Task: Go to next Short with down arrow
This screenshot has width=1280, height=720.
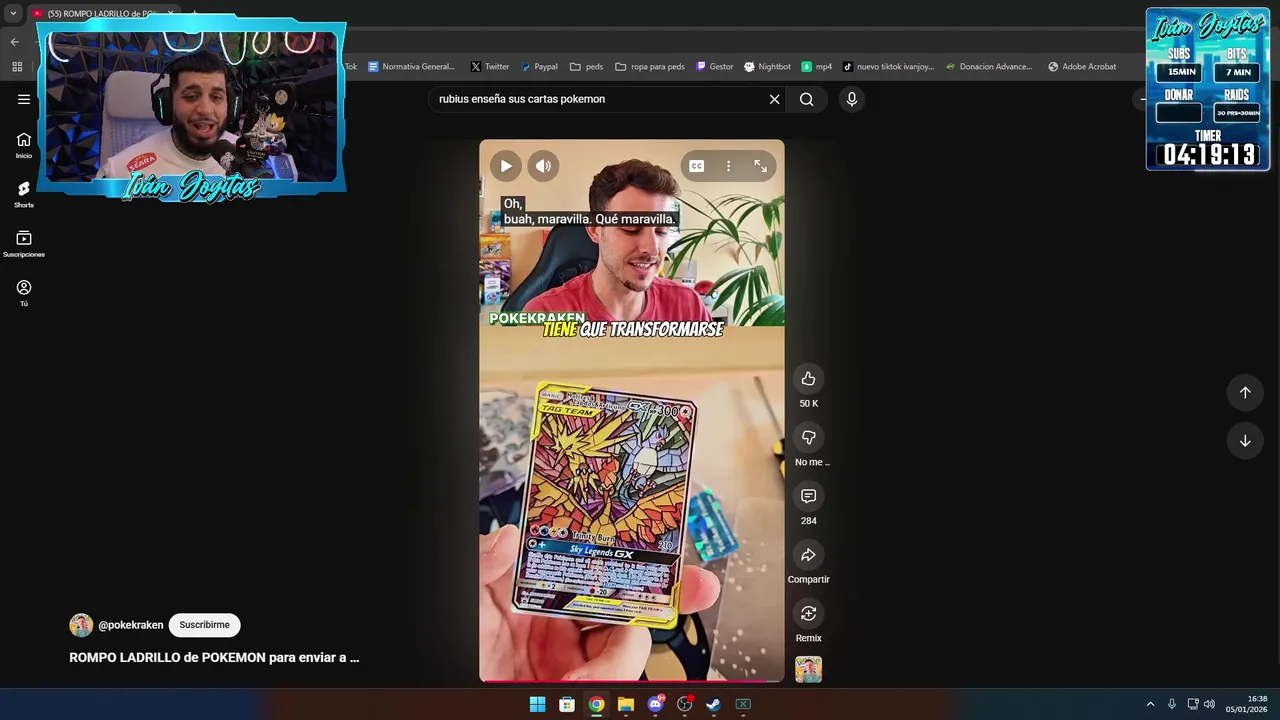Action: click(x=1245, y=441)
